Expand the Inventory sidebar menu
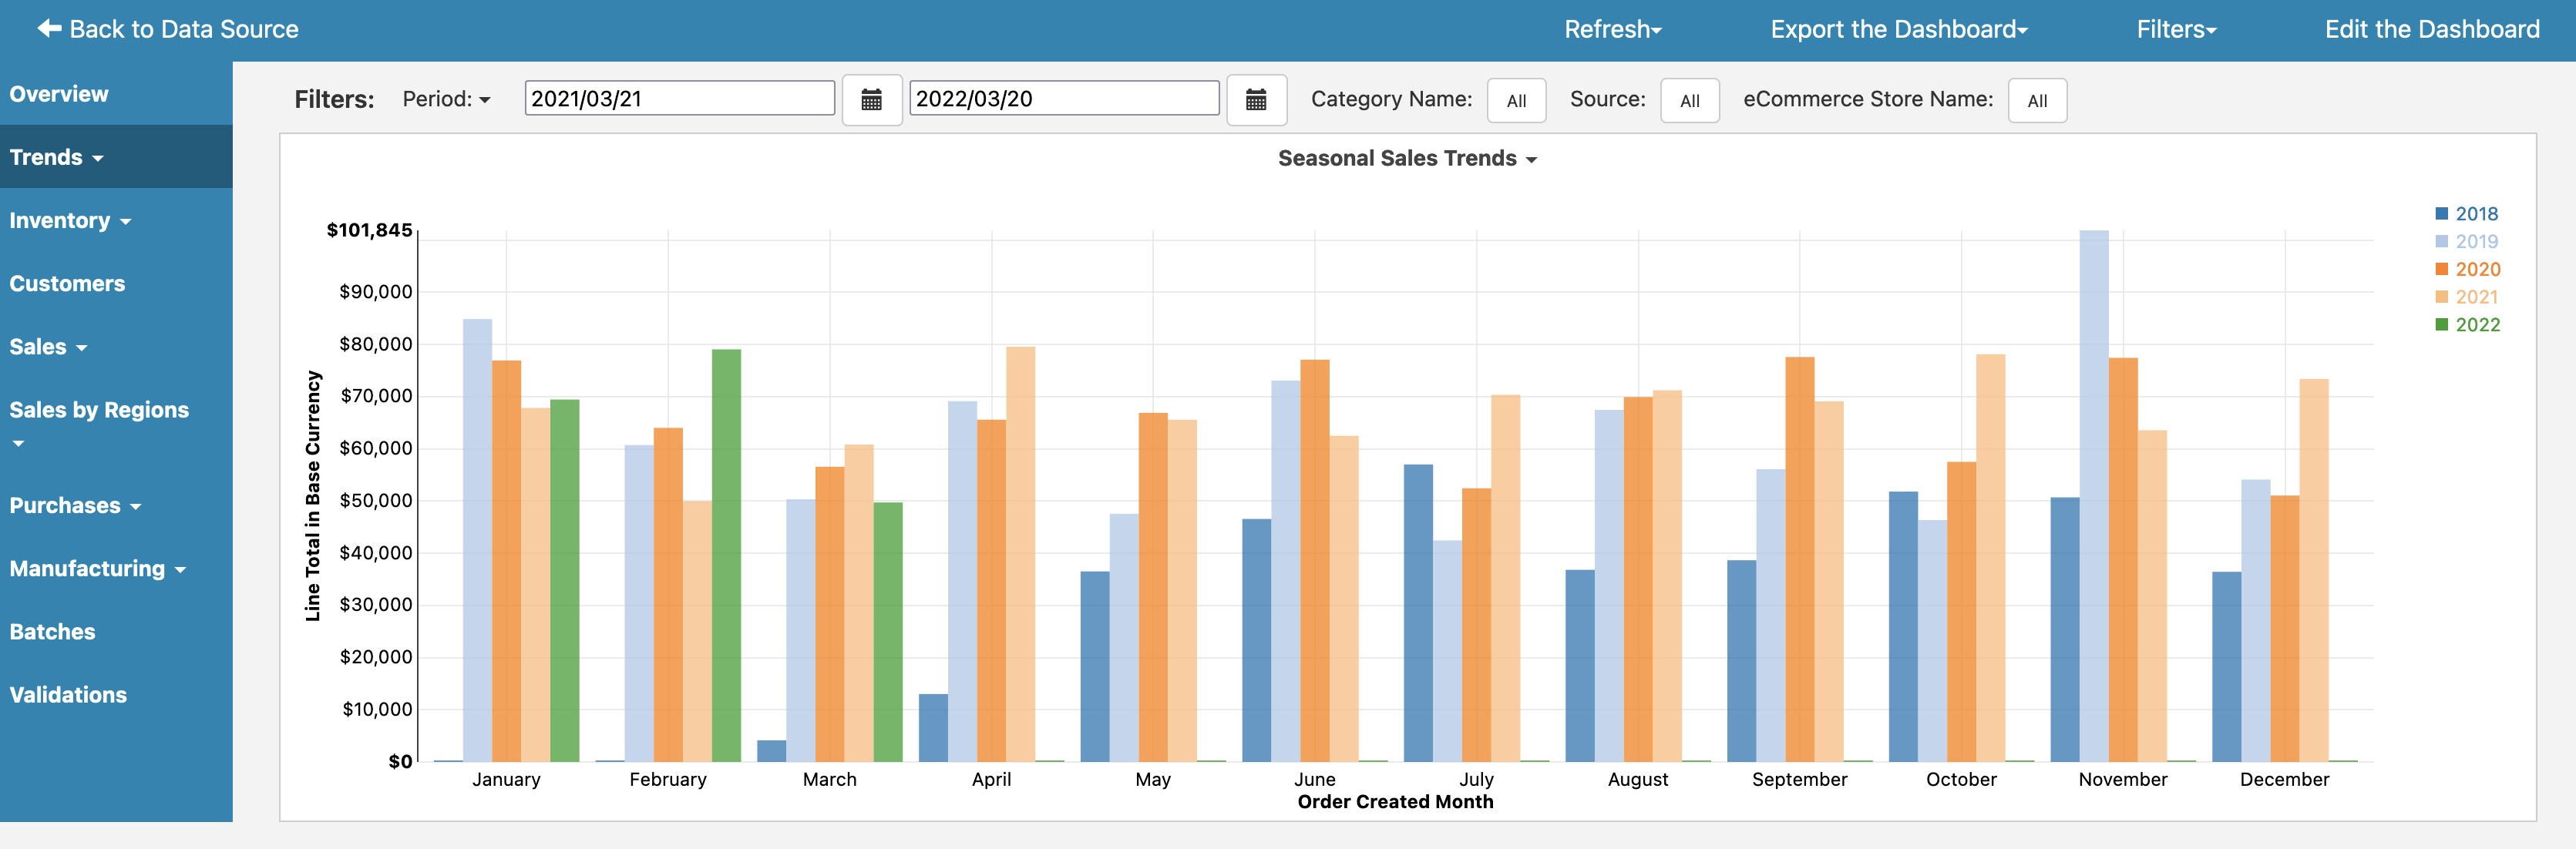Viewport: 2576px width, 849px height. click(116, 220)
